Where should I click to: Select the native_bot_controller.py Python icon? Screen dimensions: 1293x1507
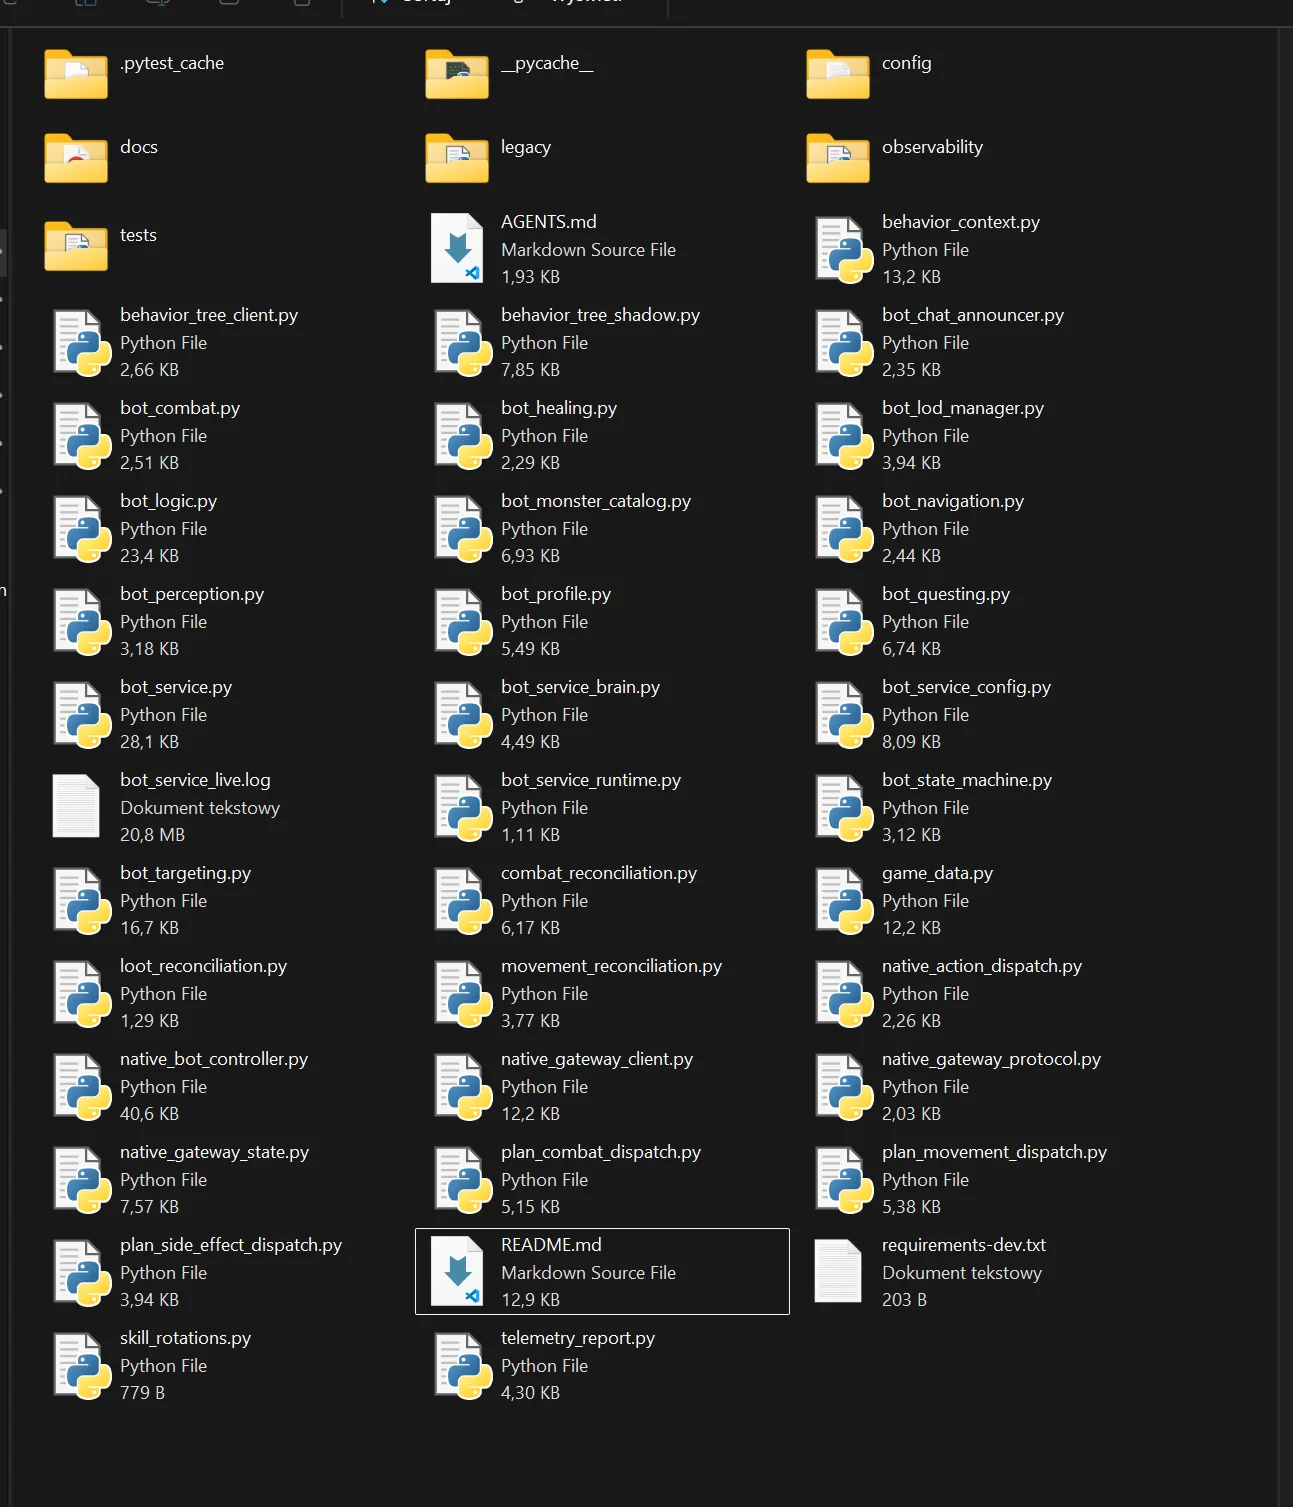(x=82, y=1087)
